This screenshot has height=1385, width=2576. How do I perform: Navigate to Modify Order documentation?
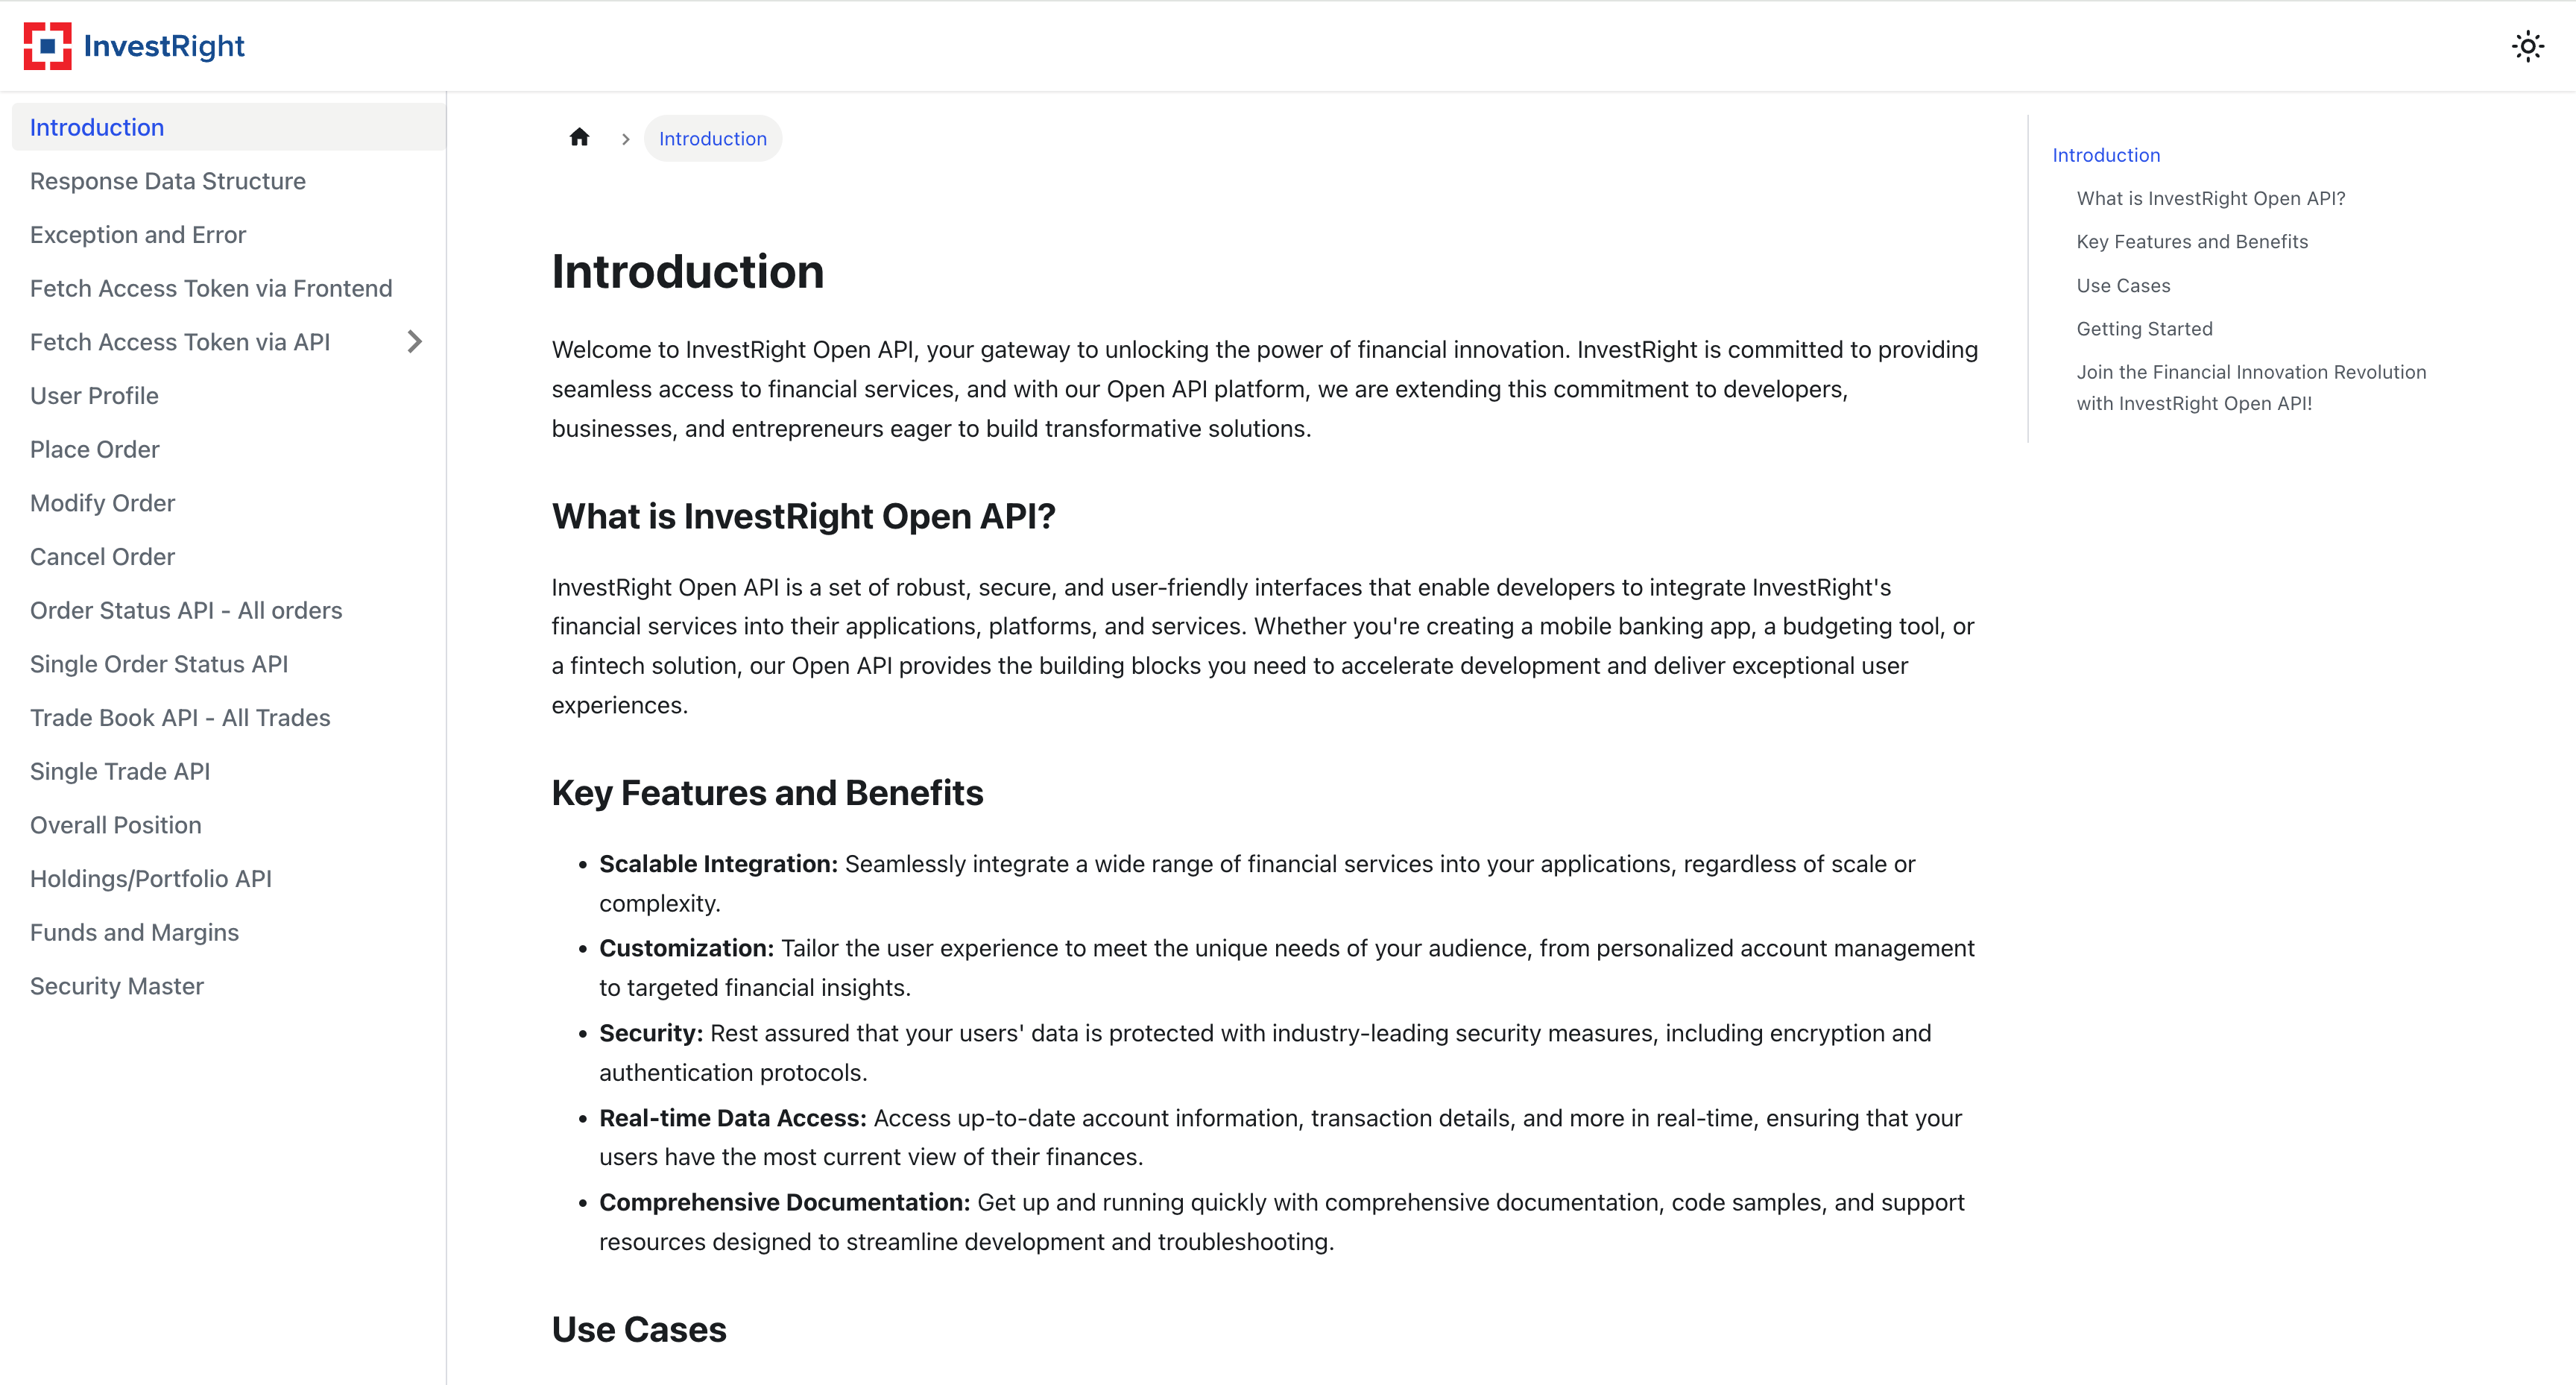pos(102,503)
